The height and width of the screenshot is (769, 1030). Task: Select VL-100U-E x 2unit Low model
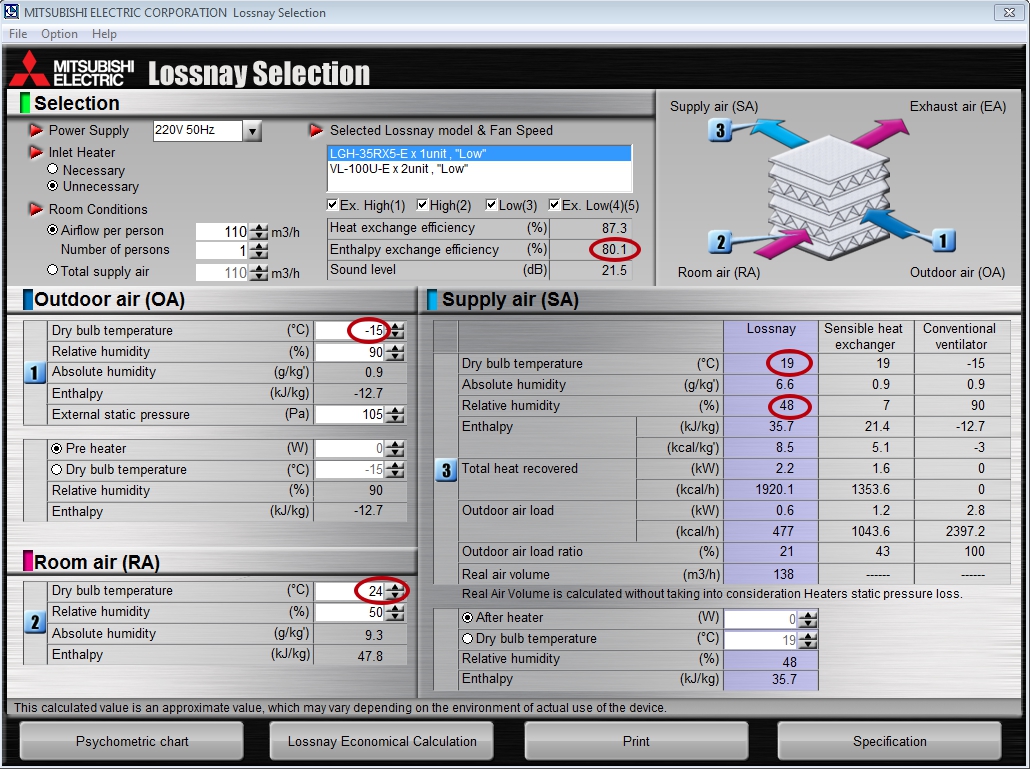pyautogui.click(x=480, y=169)
